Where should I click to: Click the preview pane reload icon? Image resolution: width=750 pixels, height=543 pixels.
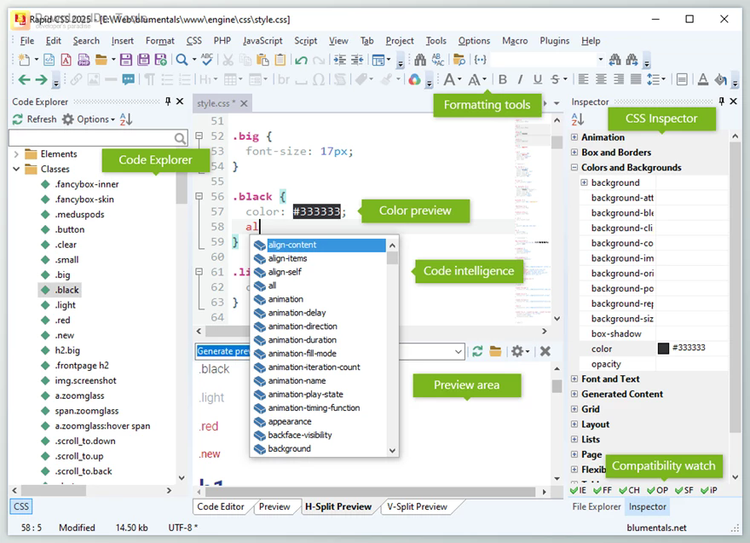click(x=477, y=352)
